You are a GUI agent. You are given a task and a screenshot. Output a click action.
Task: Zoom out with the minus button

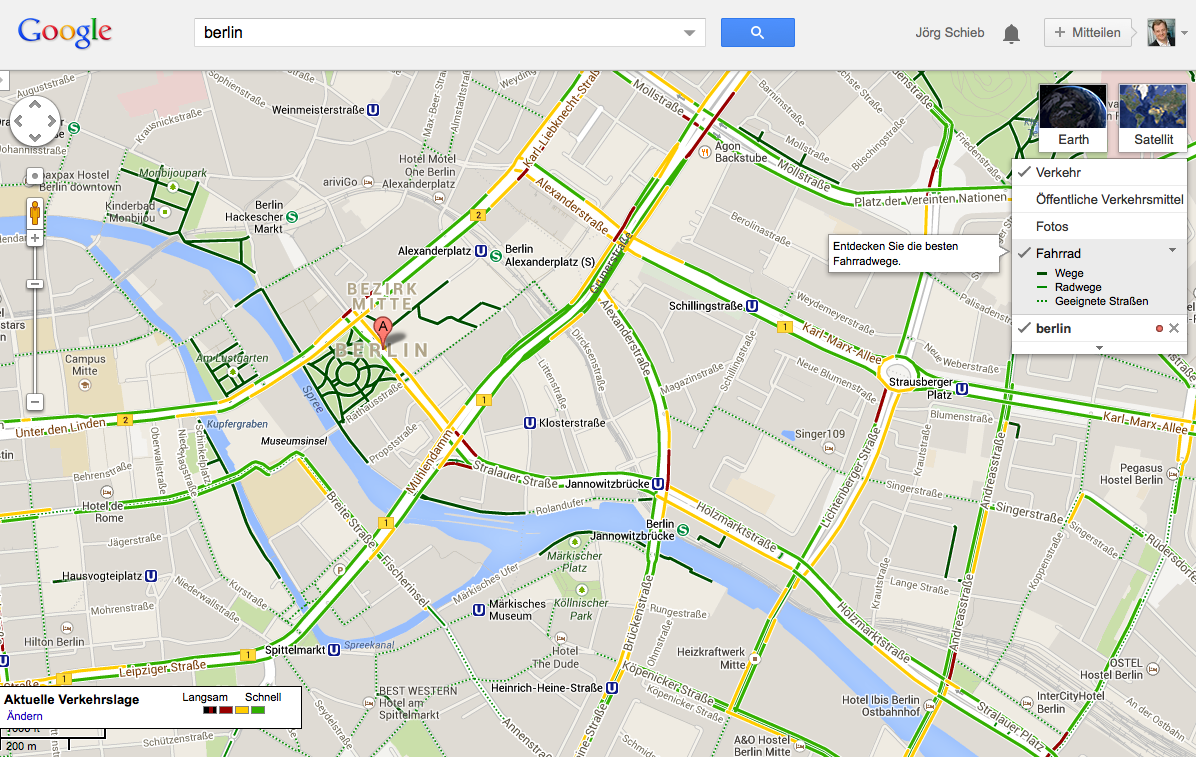34,401
